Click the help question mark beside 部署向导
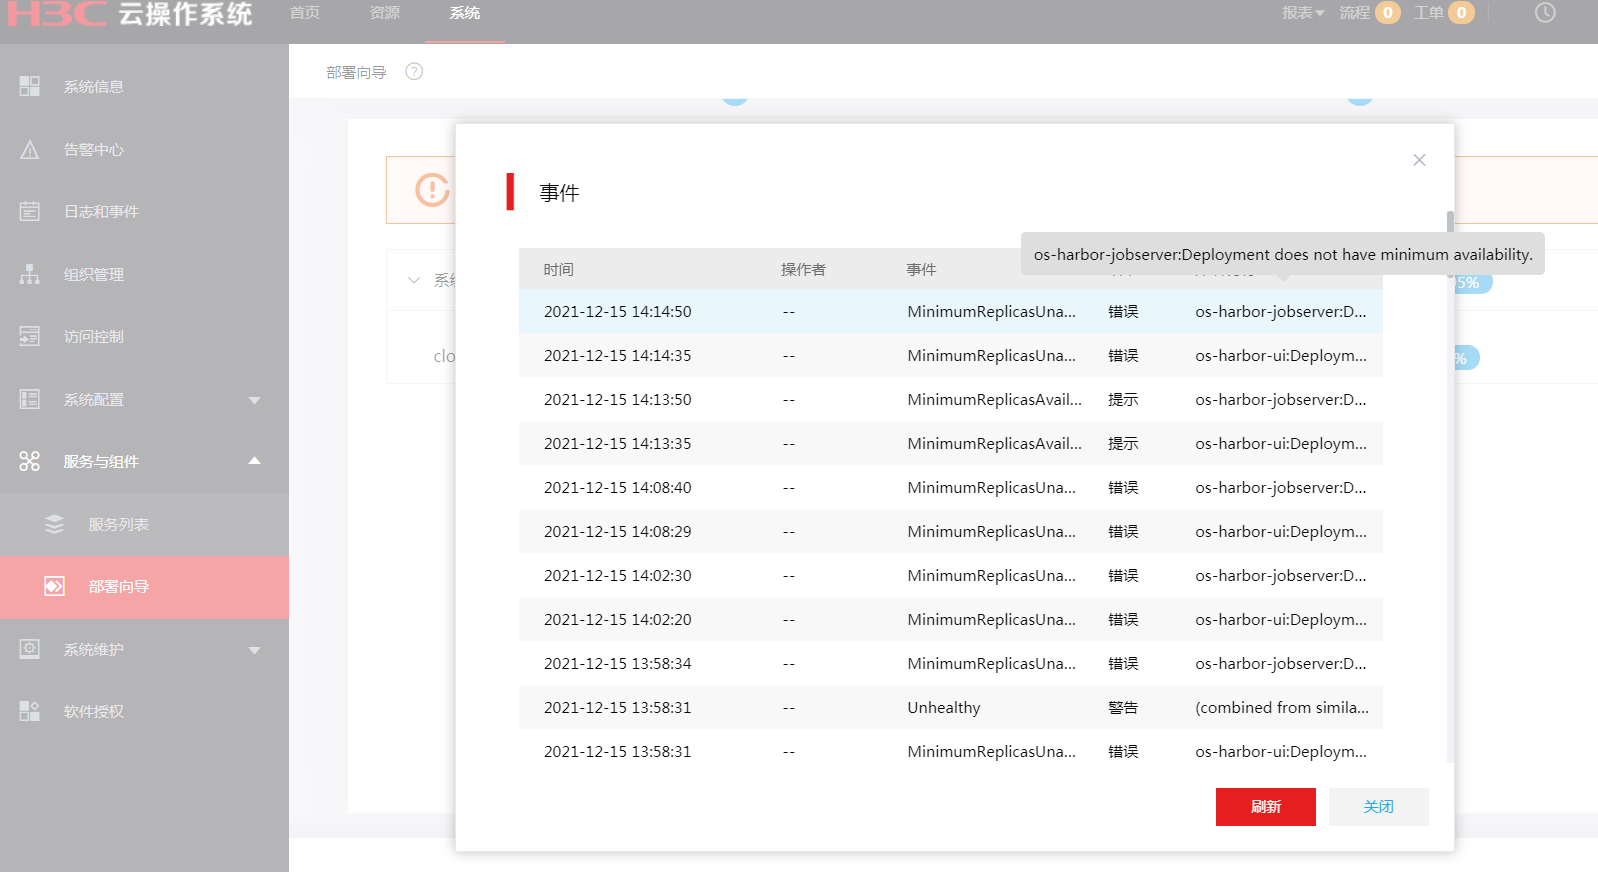Image resolution: width=1598 pixels, height=872 pixels. click(x=414, y=72)
